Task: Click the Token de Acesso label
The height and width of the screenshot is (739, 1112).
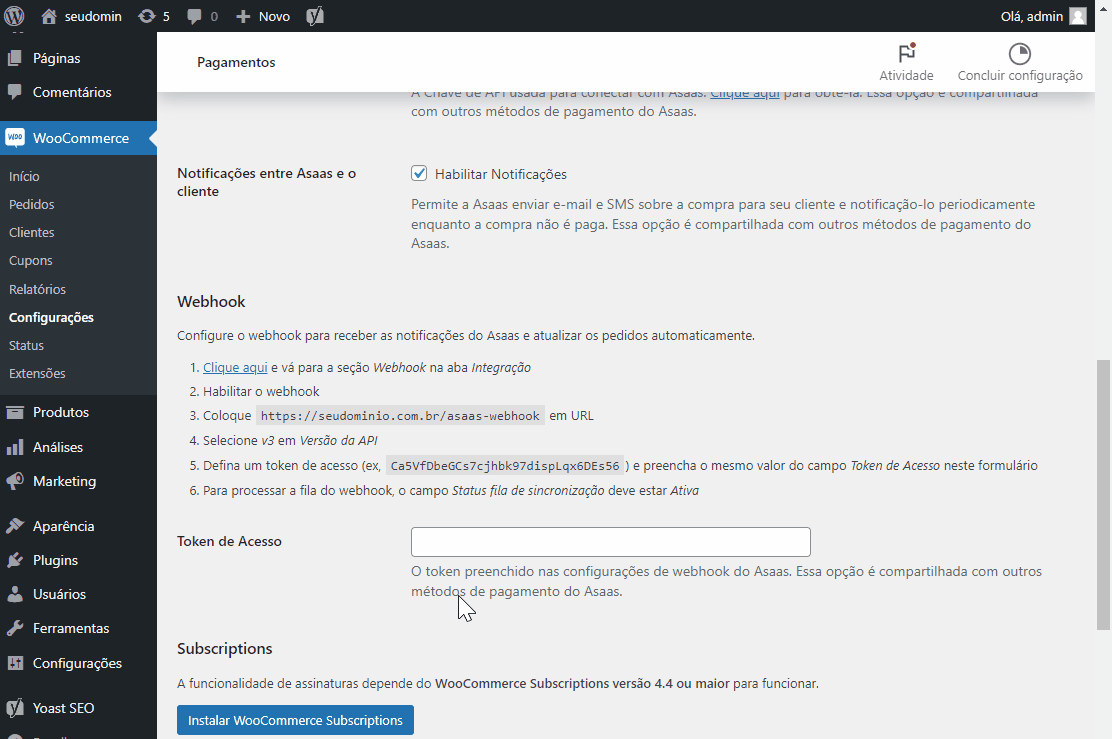Action: 229,541
